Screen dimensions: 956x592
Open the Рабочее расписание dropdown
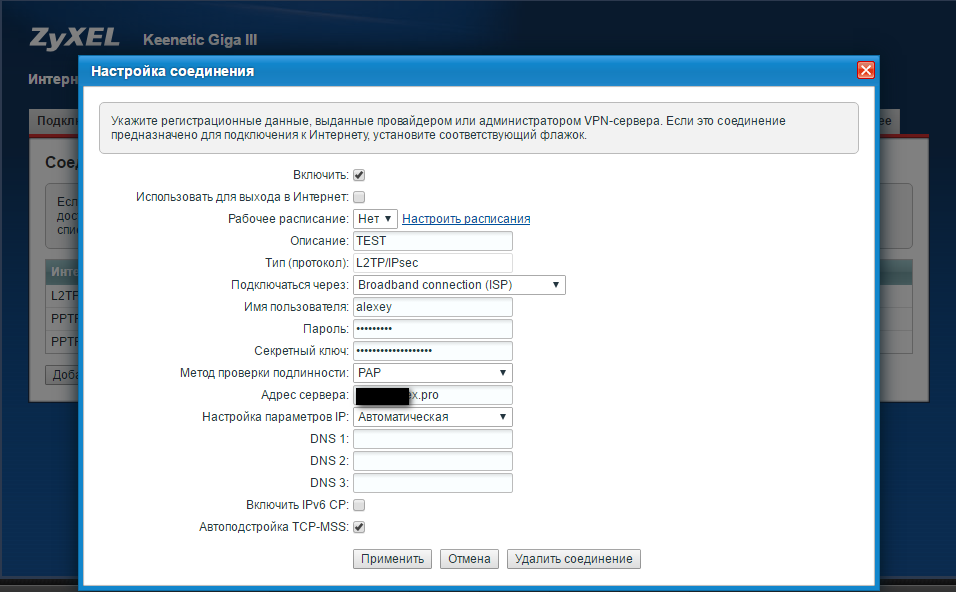tap(375, 218)
